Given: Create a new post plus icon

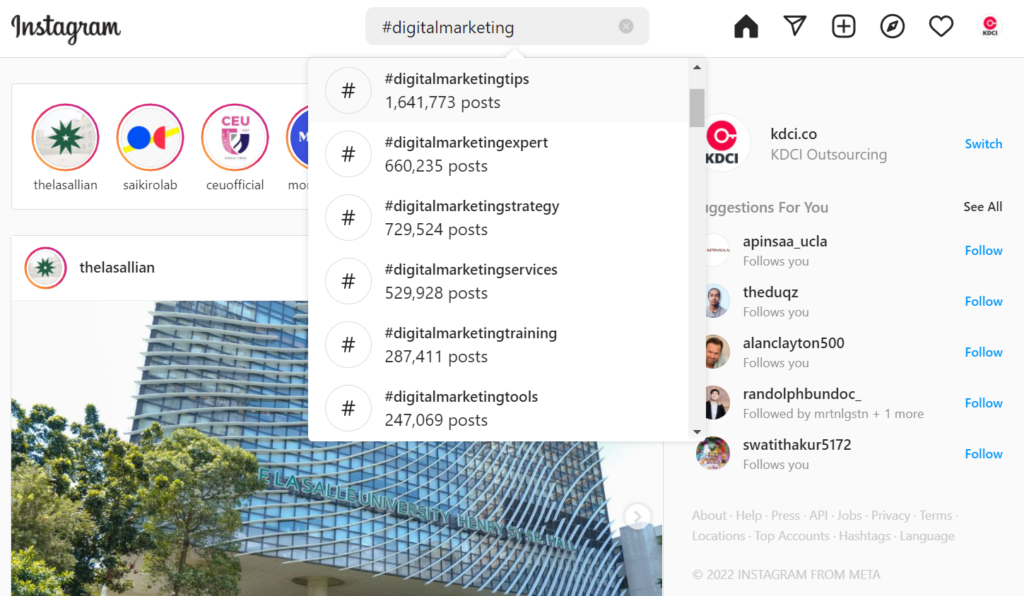Looking at the screenshot, I should click(x=844, y=27).
